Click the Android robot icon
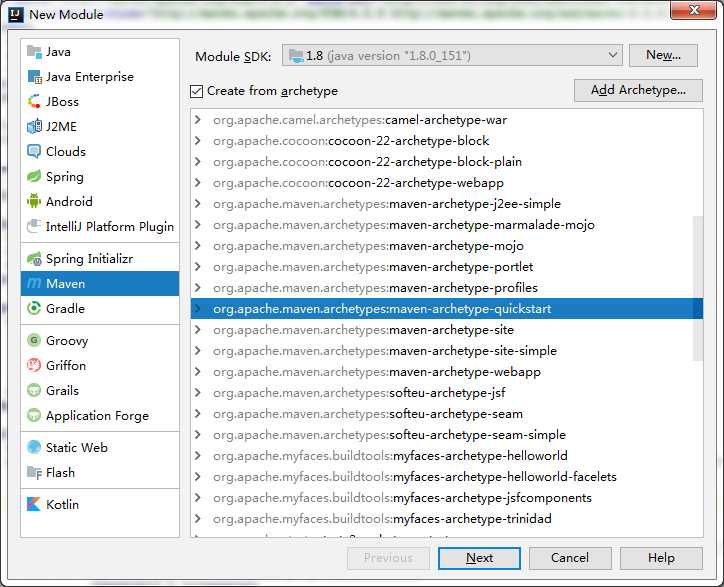 tap(34, 201)
